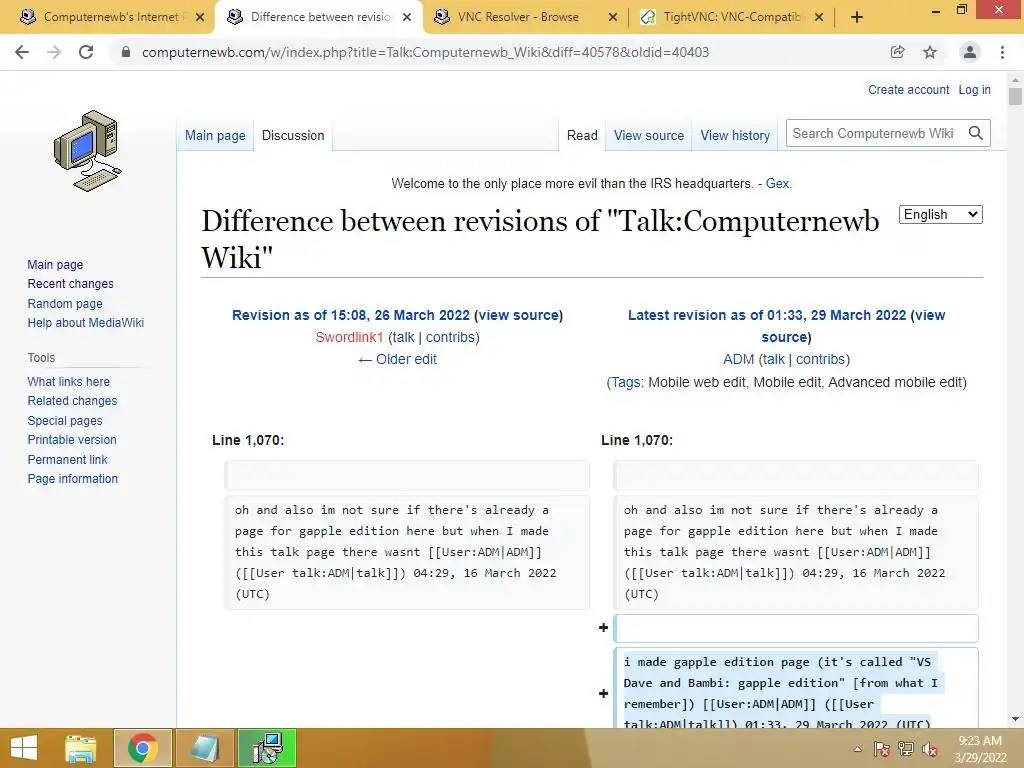Open the notepad taskbar icon
The image size is (1024, 768).
coord(204,748)
